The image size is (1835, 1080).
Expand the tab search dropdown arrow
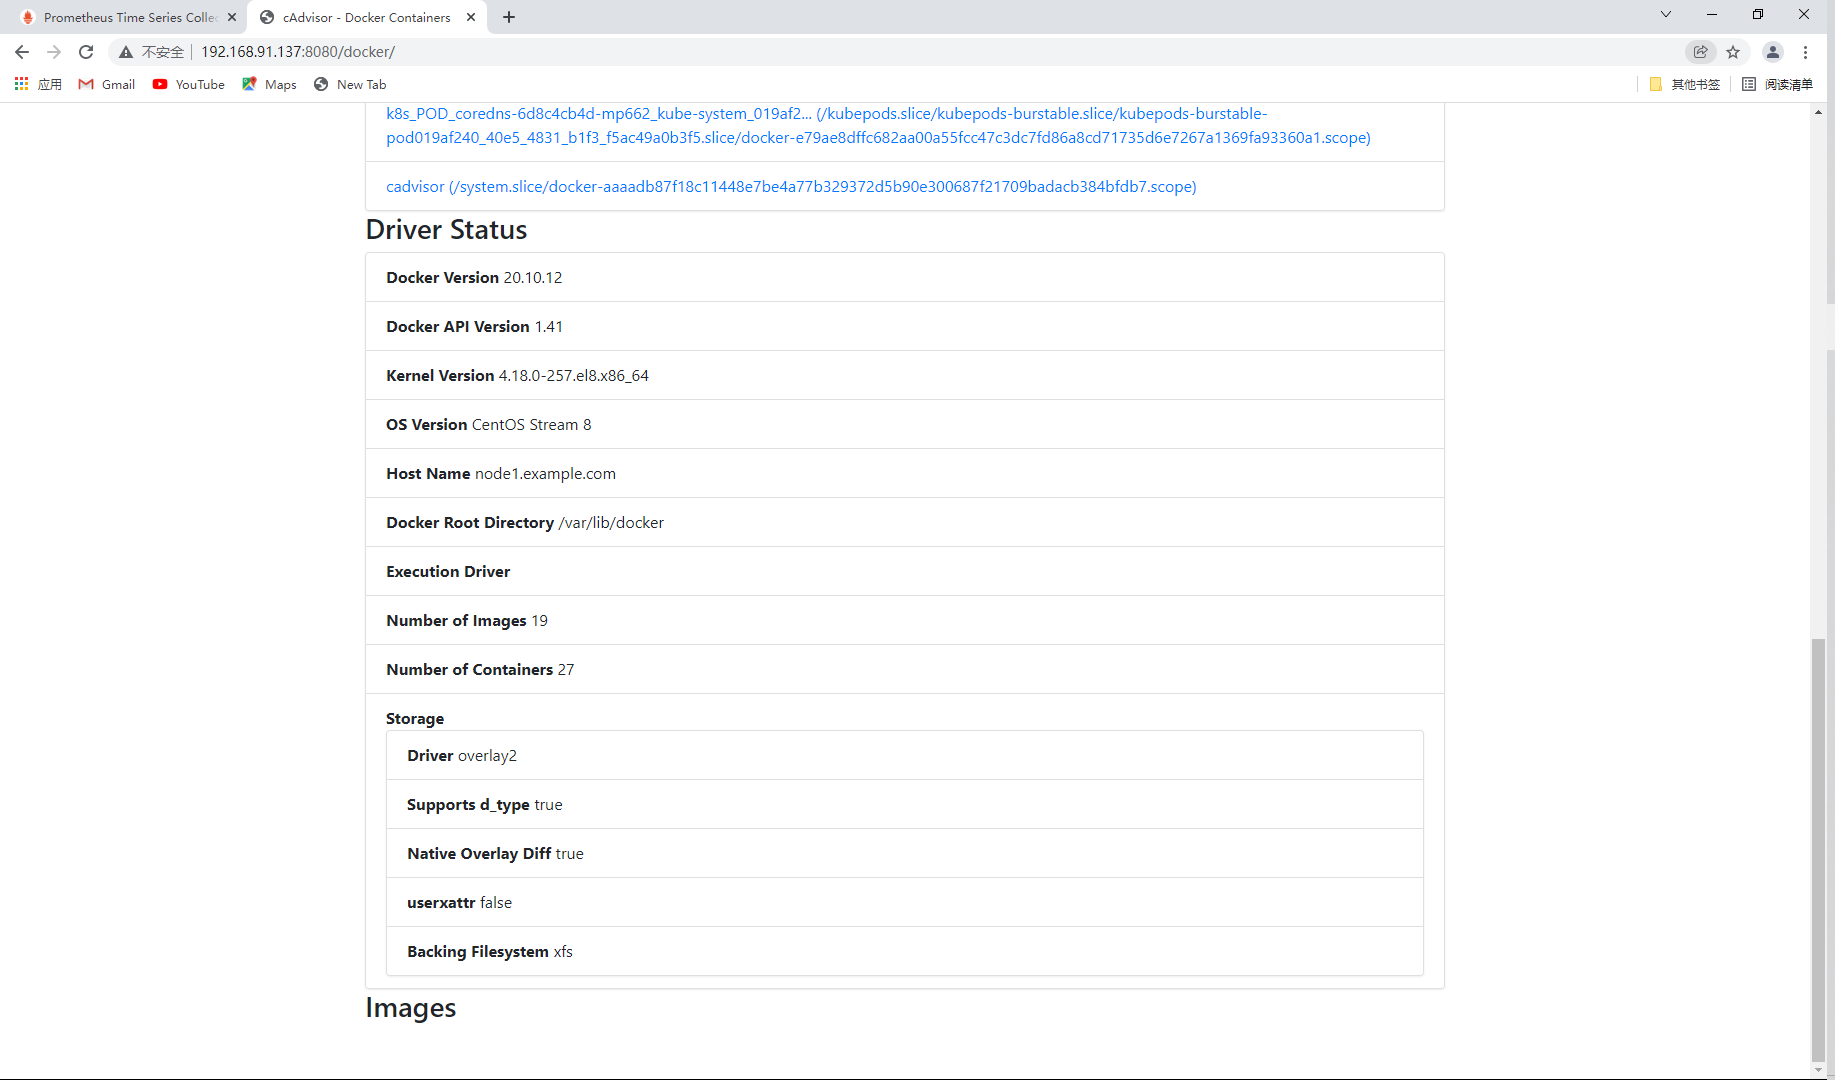1666,14
